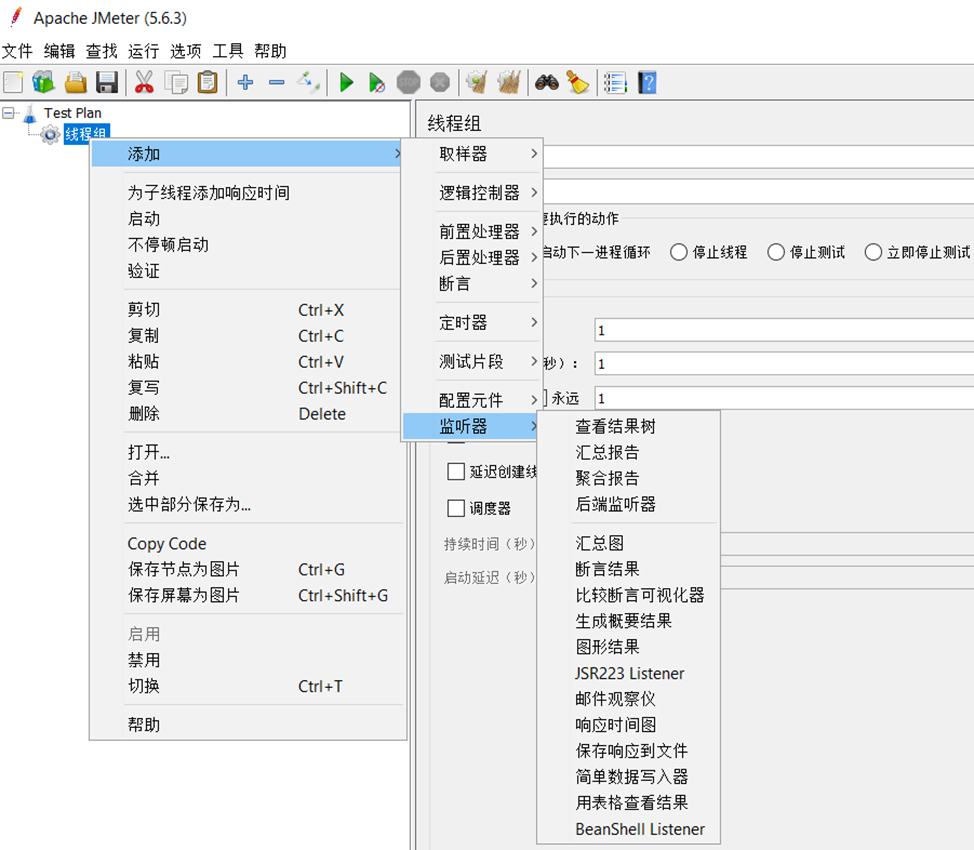Click the Copy icon in toolbar
This screenshot has height=850, width=974.
176,82
